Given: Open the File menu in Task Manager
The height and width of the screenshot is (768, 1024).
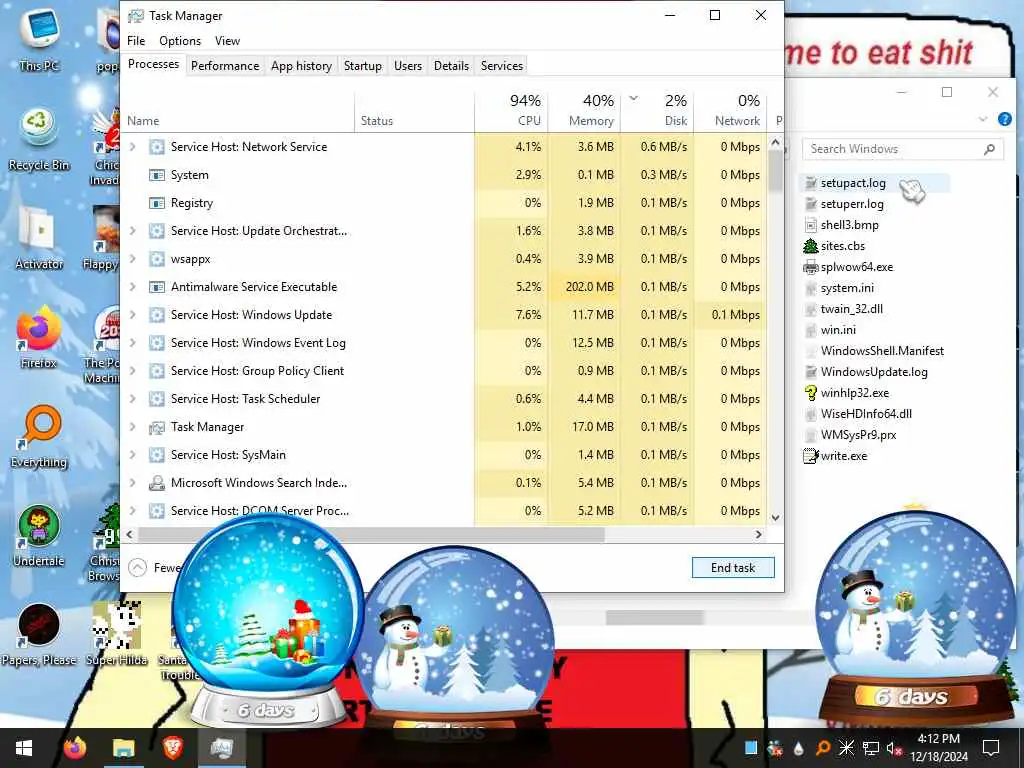Looking at the screenshot, I should tap(136, 40).
